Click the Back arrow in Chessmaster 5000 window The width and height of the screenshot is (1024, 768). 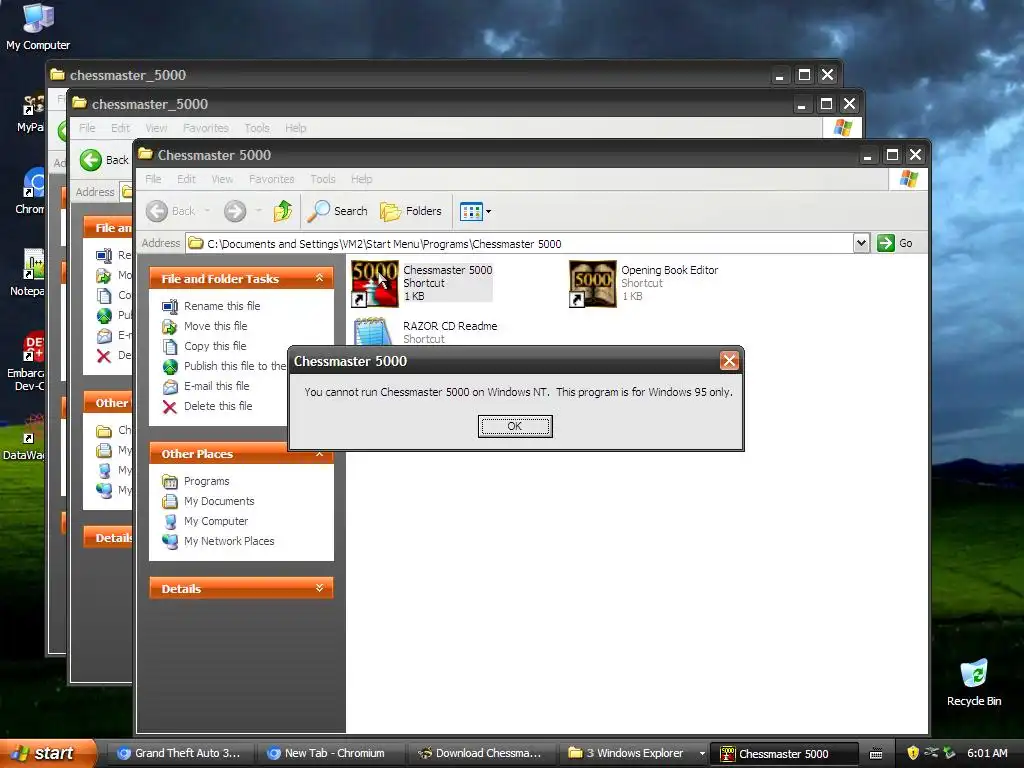[x=157, y=211]
